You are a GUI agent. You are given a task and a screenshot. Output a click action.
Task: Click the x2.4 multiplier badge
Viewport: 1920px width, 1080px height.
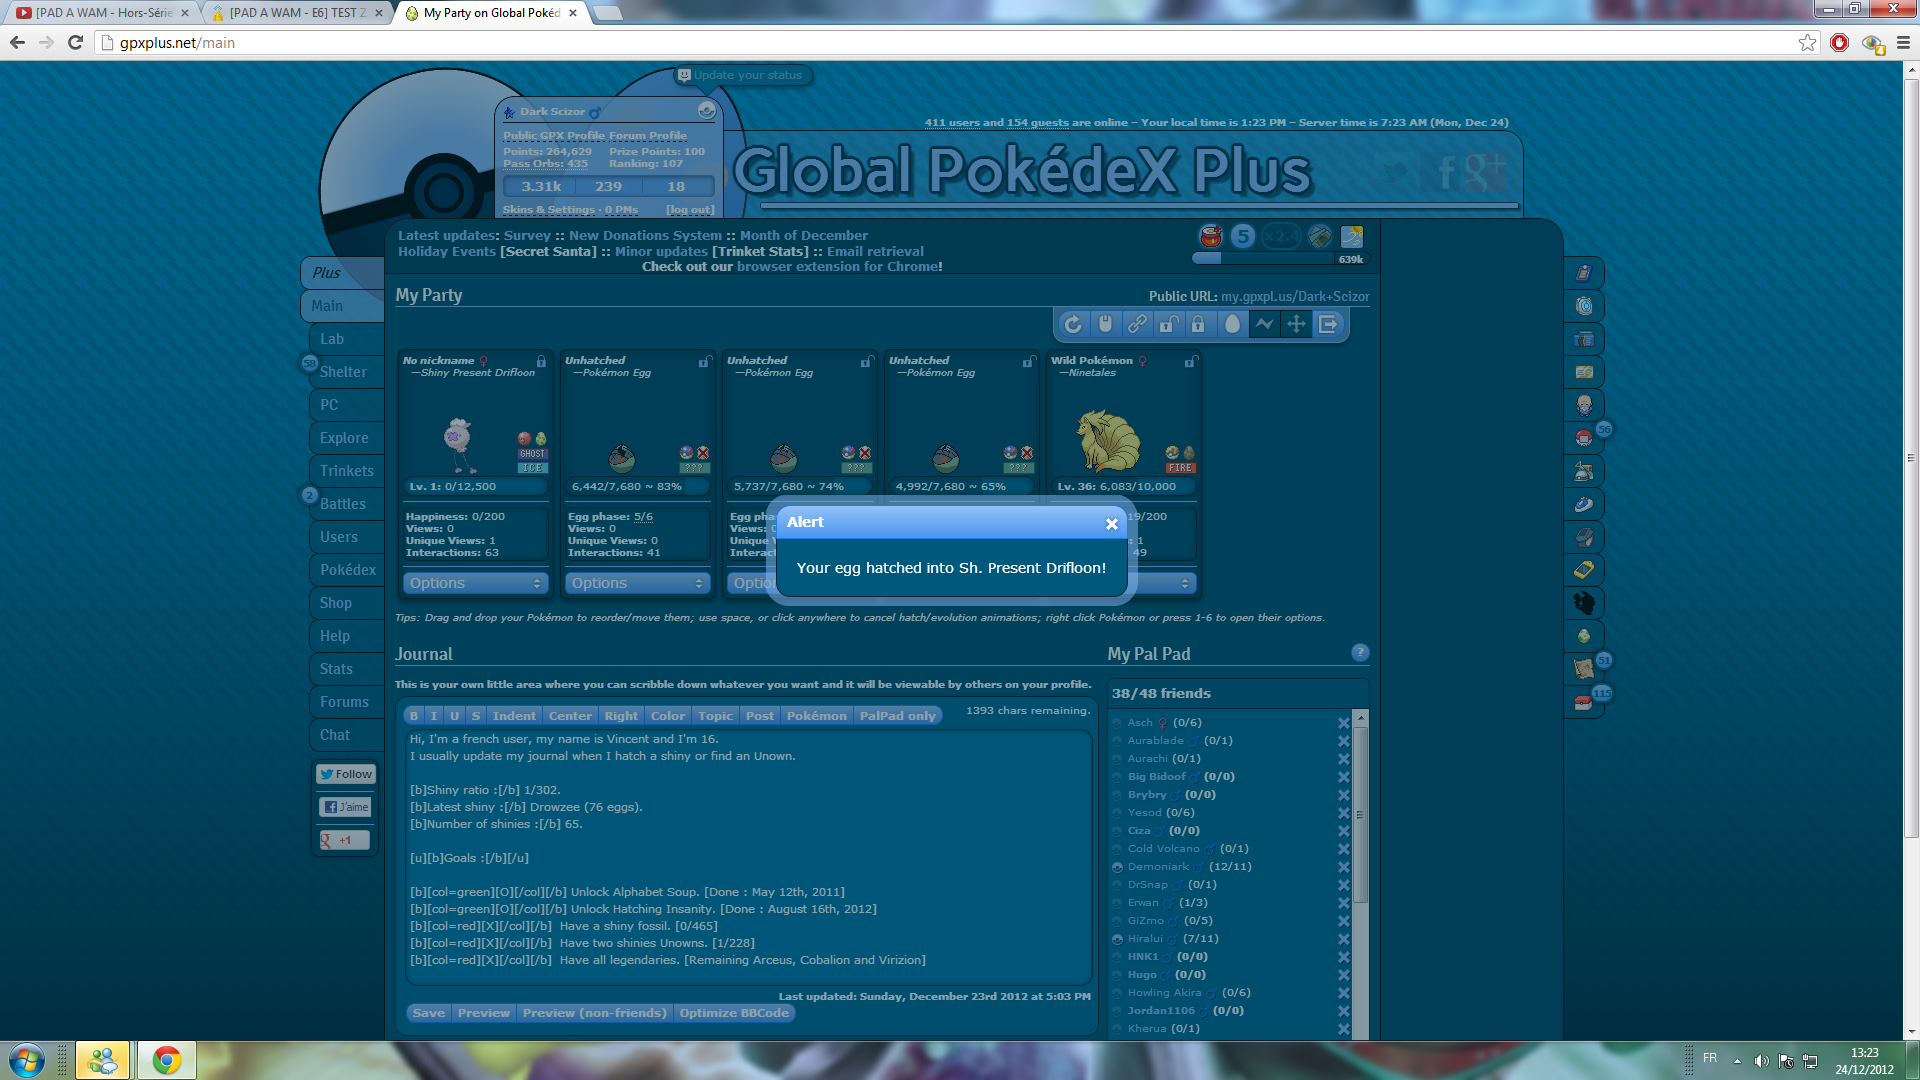click(1280, 236)
